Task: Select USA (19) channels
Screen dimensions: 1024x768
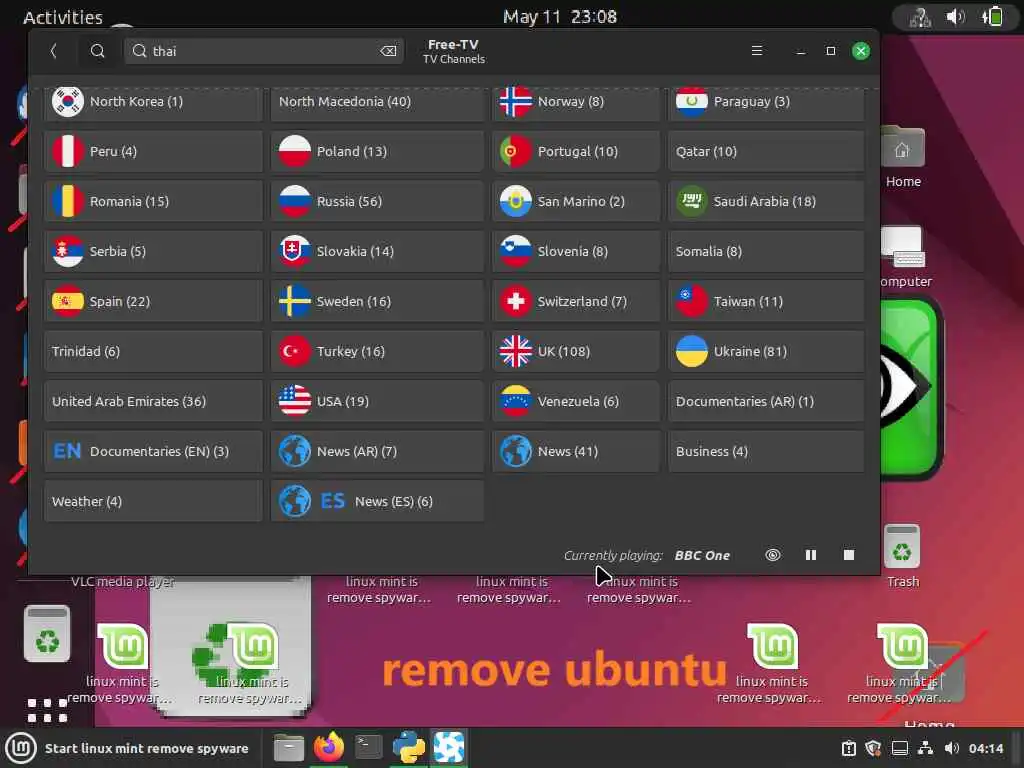Action: [x=377, y=401]
